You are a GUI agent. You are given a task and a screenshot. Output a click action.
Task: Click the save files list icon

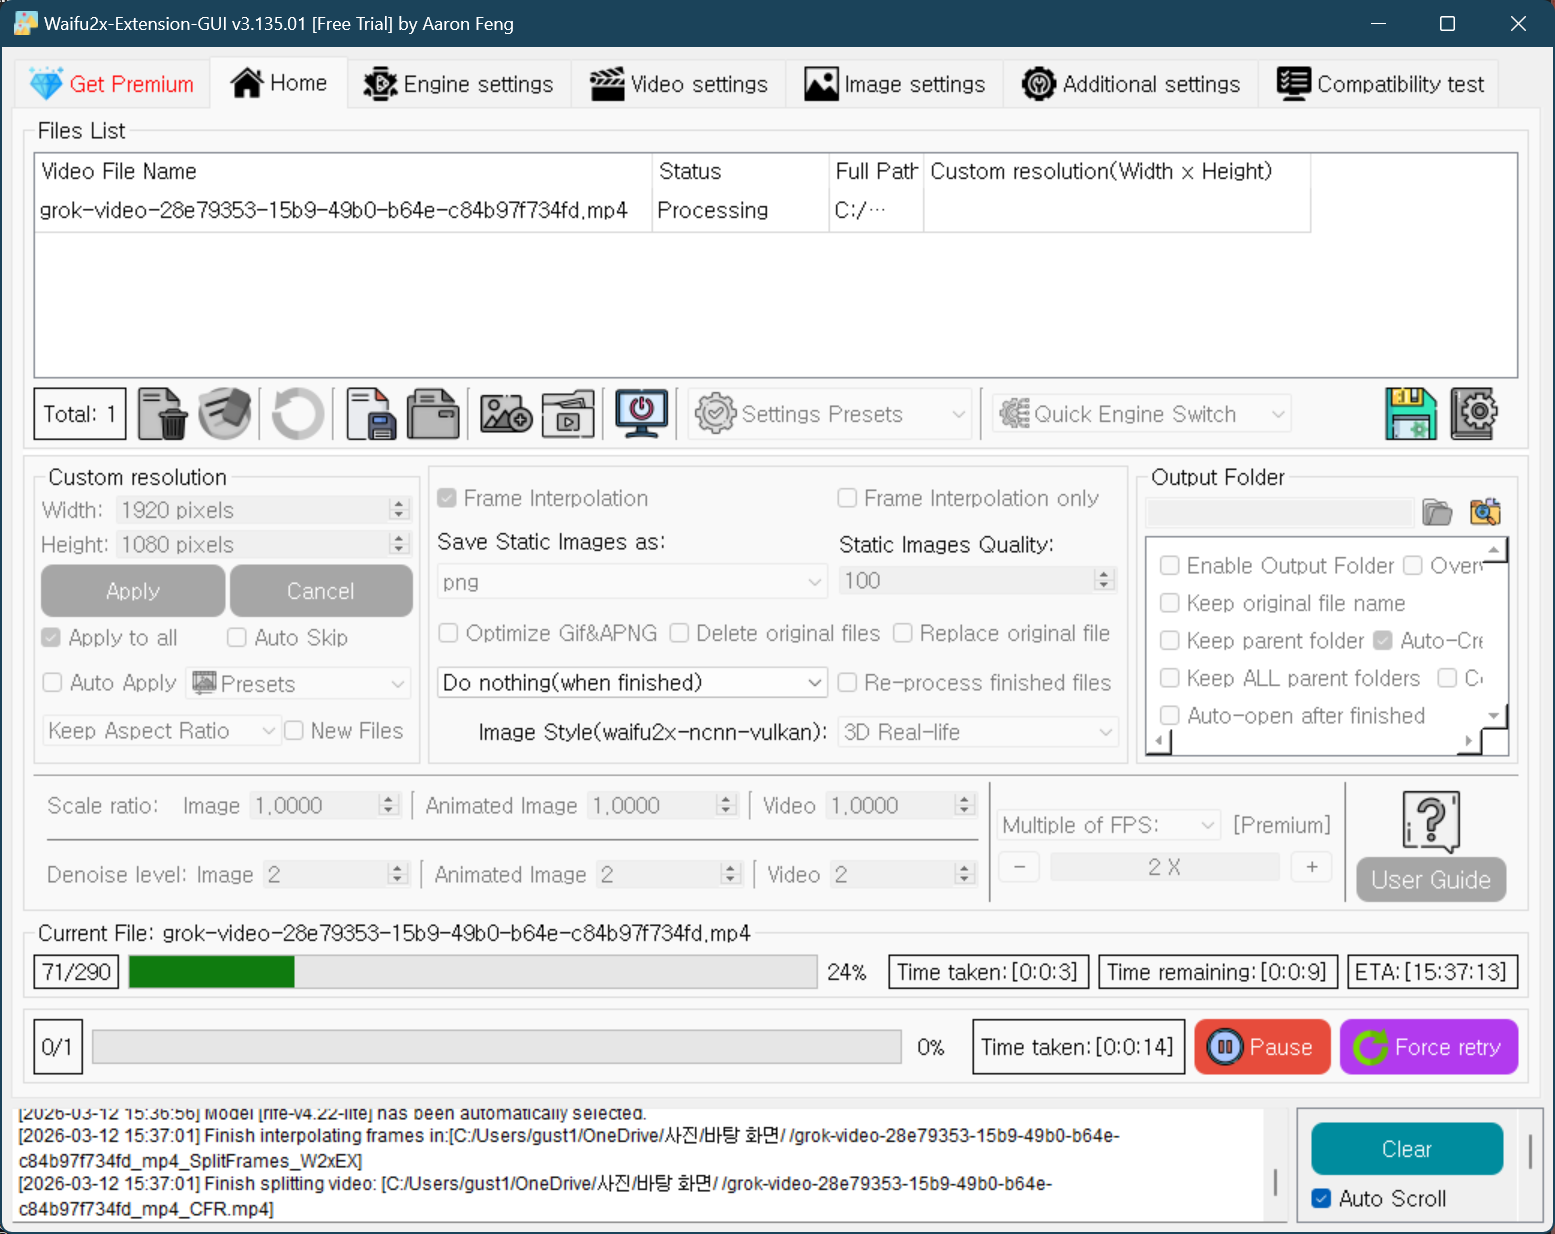(x=371, y=414)
